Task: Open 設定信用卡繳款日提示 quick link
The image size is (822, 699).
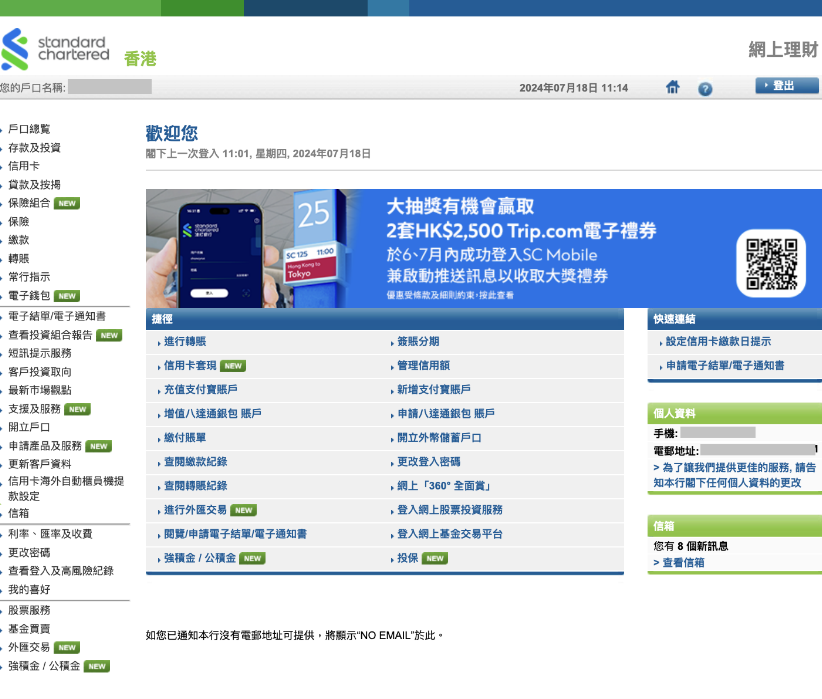Action: (x=718, y=342)
